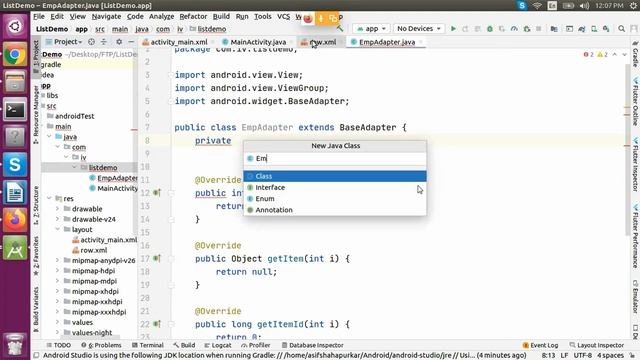Open the Build Variants side panel
The height and width of the screenshot is (360, 640).
click(36, 309)
